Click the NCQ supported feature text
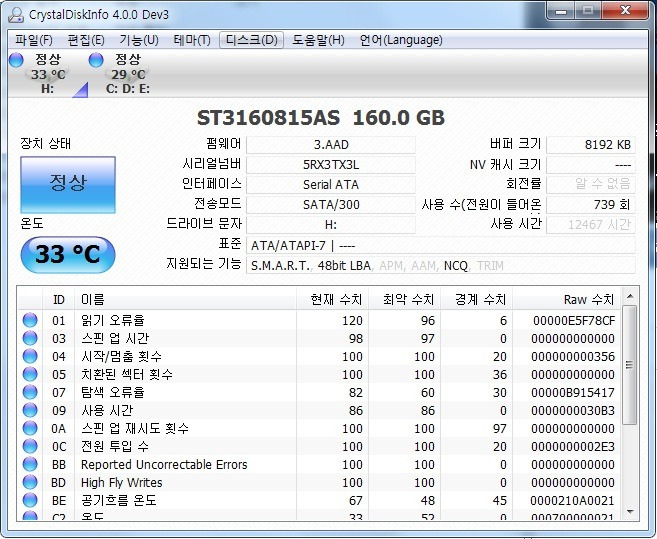Screen dimensions: 657x539 pyautogui.click(x=455, y=266)
